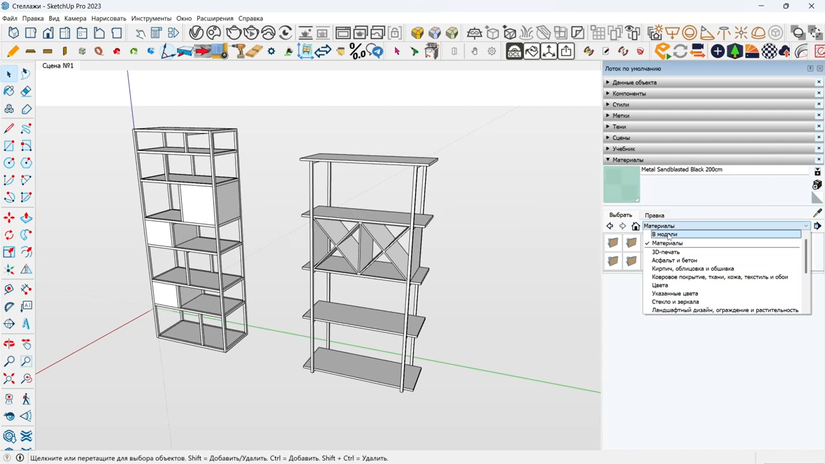
Task: Click the info circle icon in status bar
Action: click(x=20, y=458)
